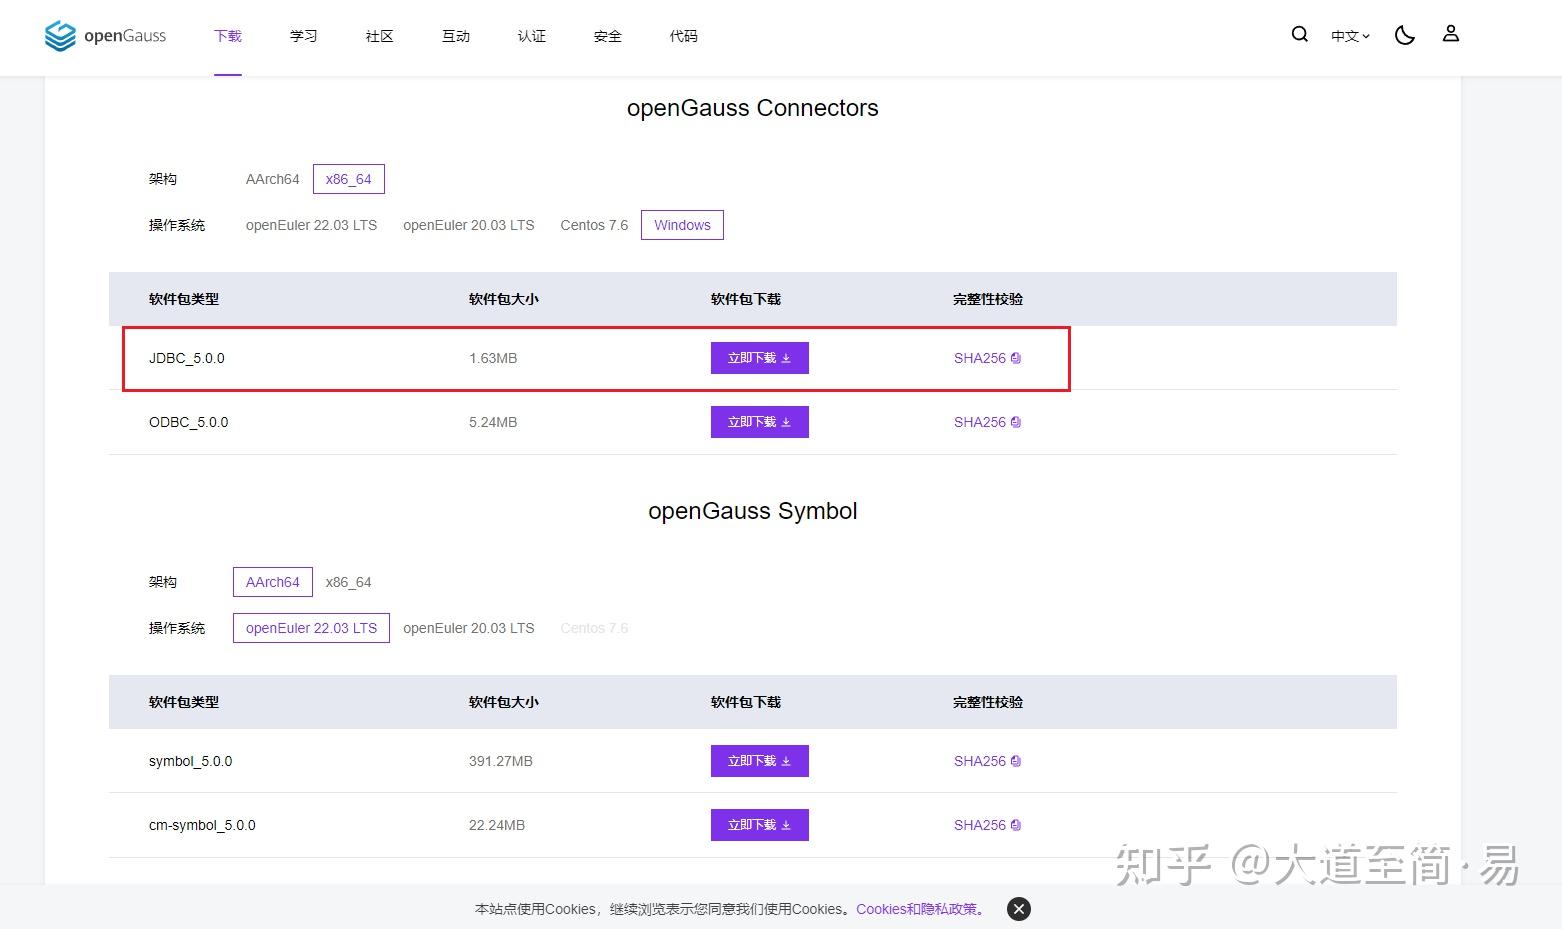Open the 社区 menu item
Viewport: 1562px width, 929px height.
(x=379, y=36)
